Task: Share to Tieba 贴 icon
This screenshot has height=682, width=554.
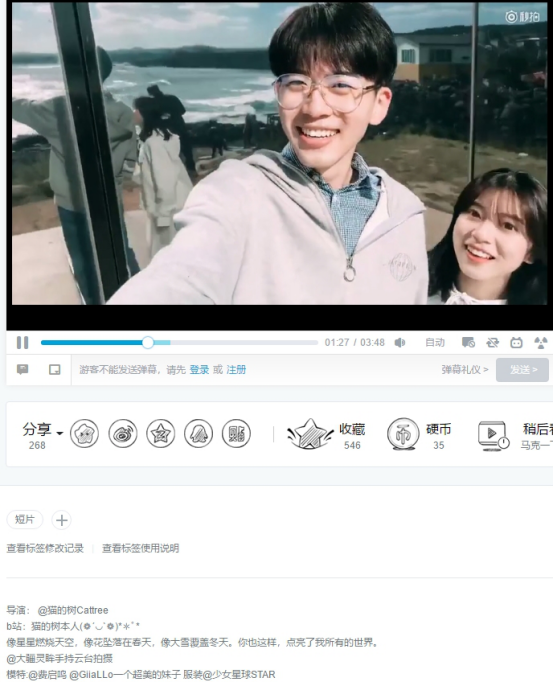Action: [236, 433]
